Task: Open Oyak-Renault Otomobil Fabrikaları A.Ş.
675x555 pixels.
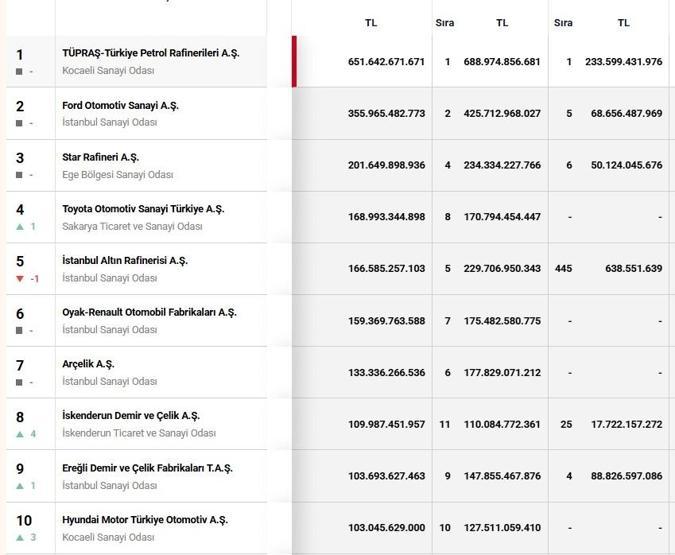Action: (149, 313)
